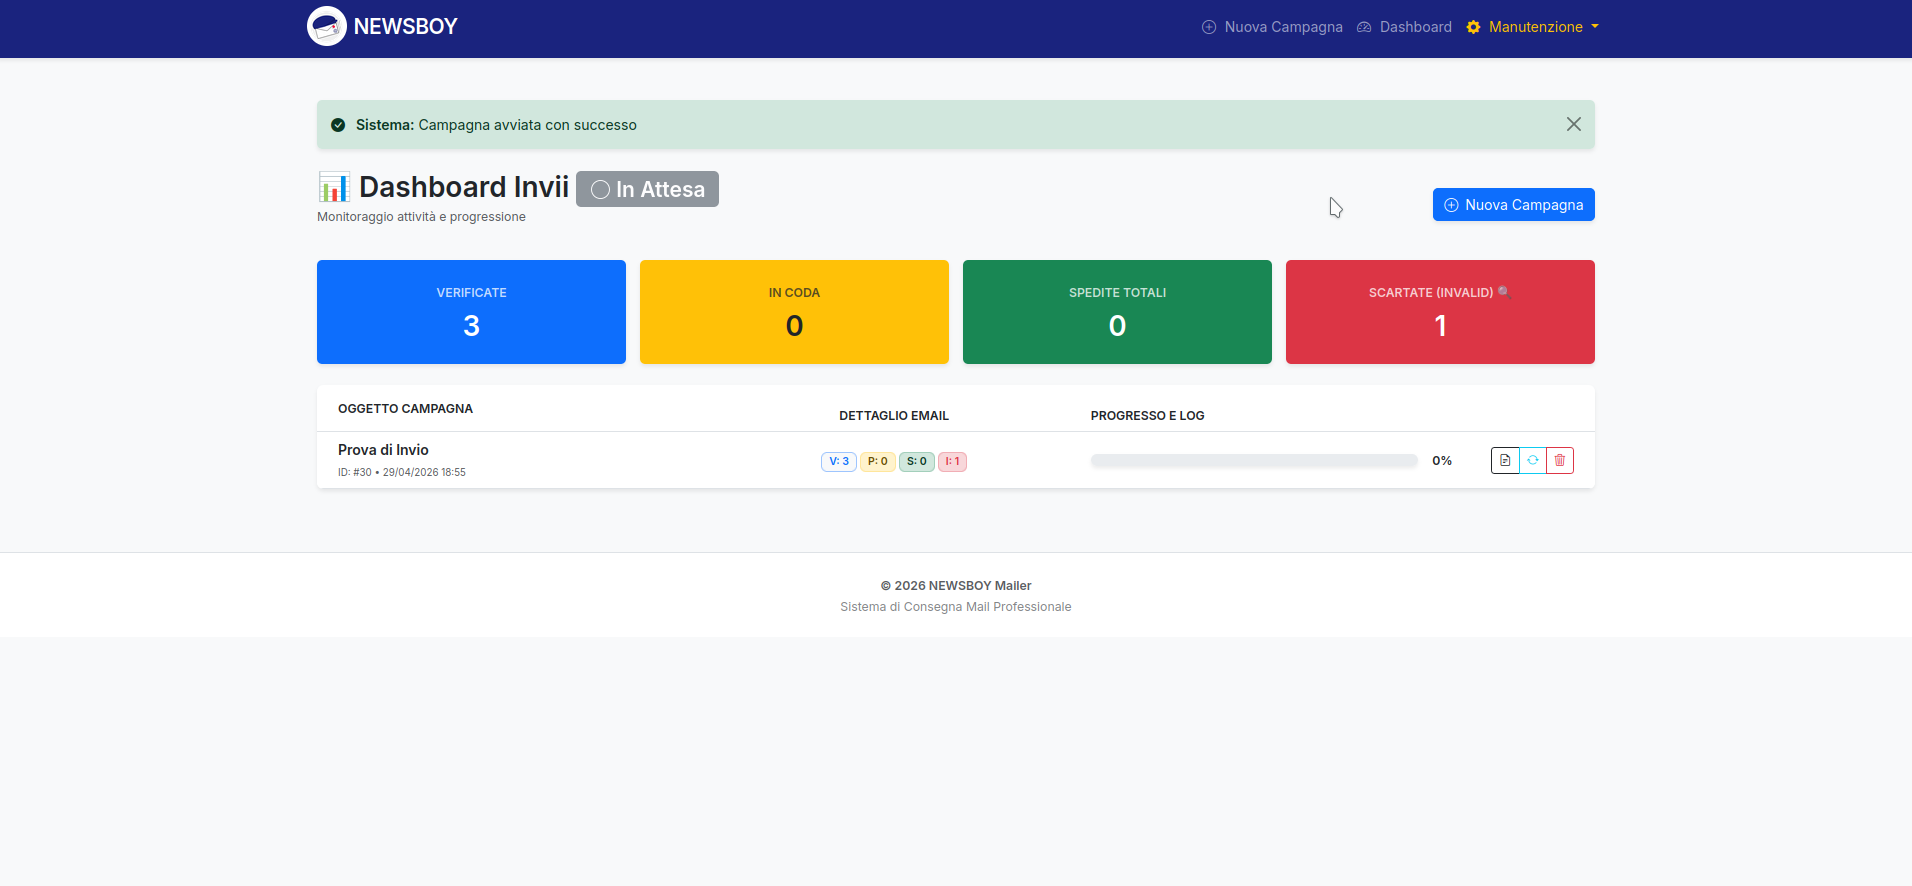Image resolution: width=1912 pixels, height=886 pixels.
Task: Open the log file for Prova di Invio
Action: pos(1505,460)
